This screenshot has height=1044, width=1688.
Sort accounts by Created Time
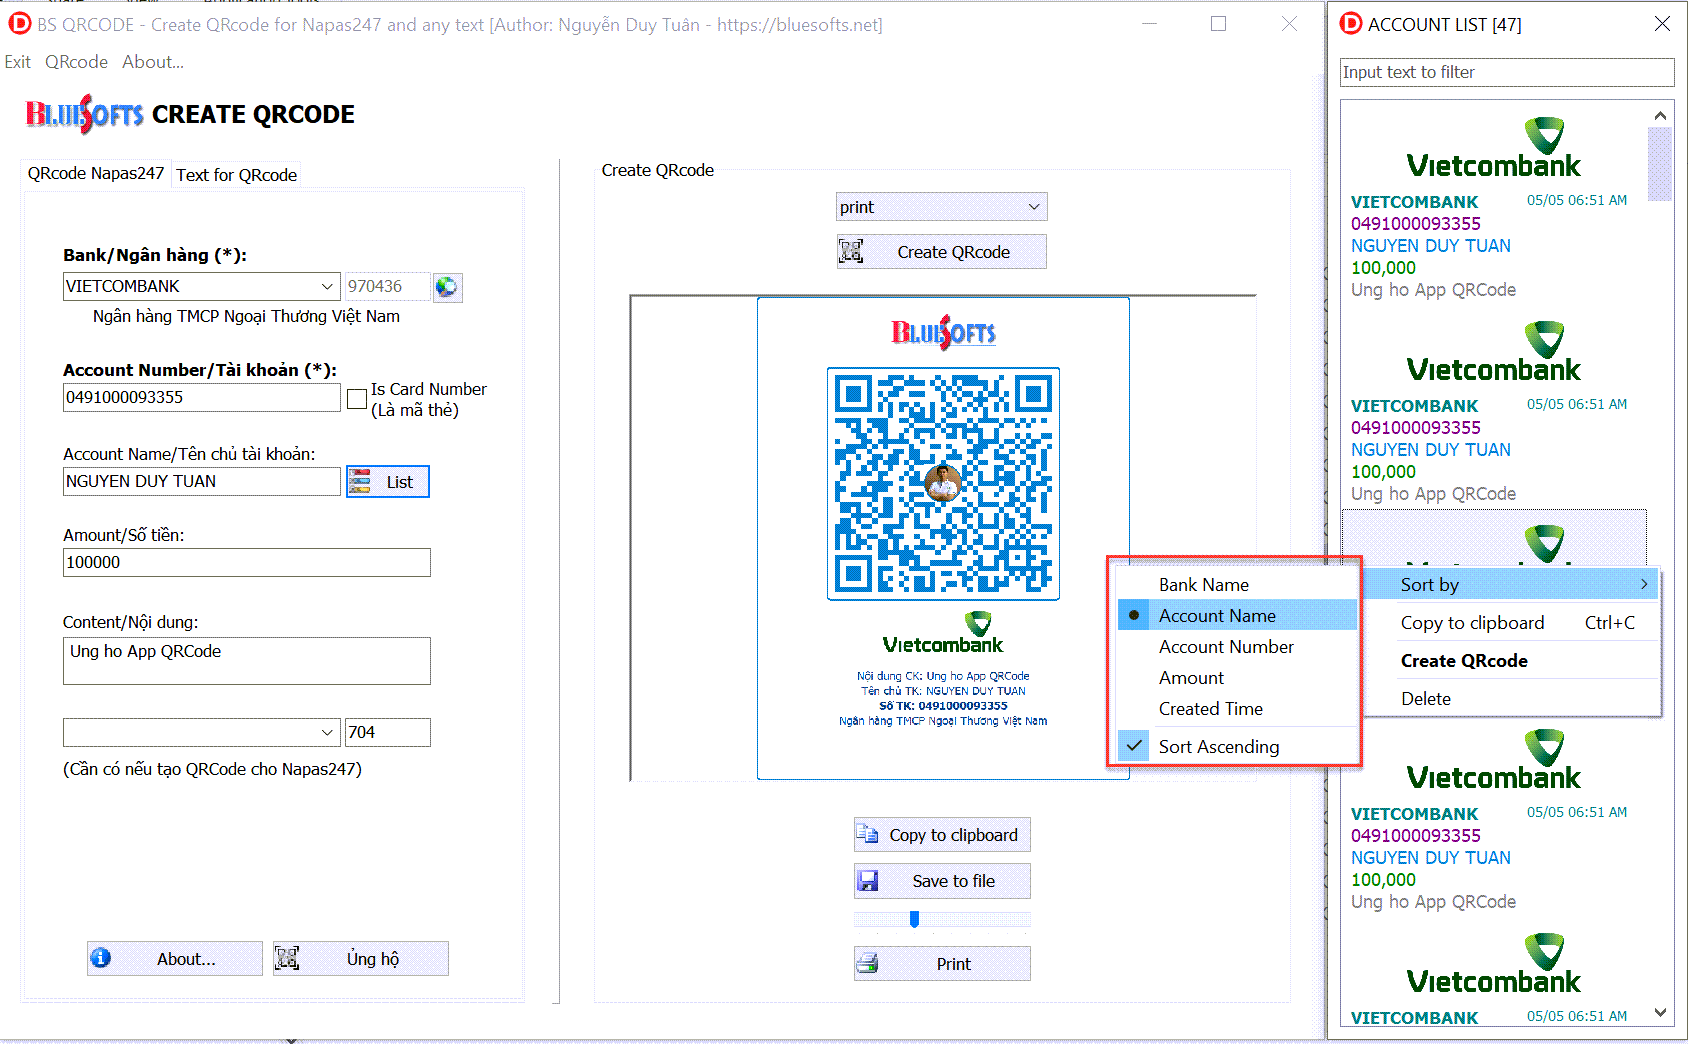pyautogui.click(x=1237, y=709)
